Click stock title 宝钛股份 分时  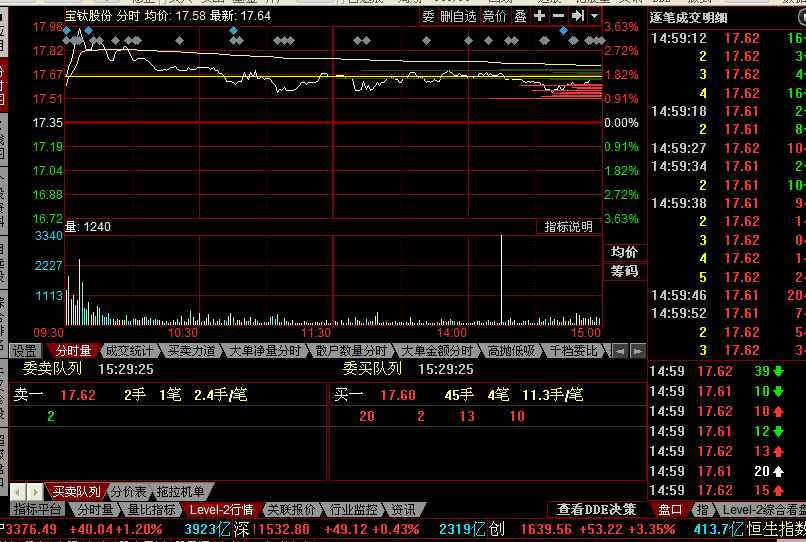click(x=102, y=16)
